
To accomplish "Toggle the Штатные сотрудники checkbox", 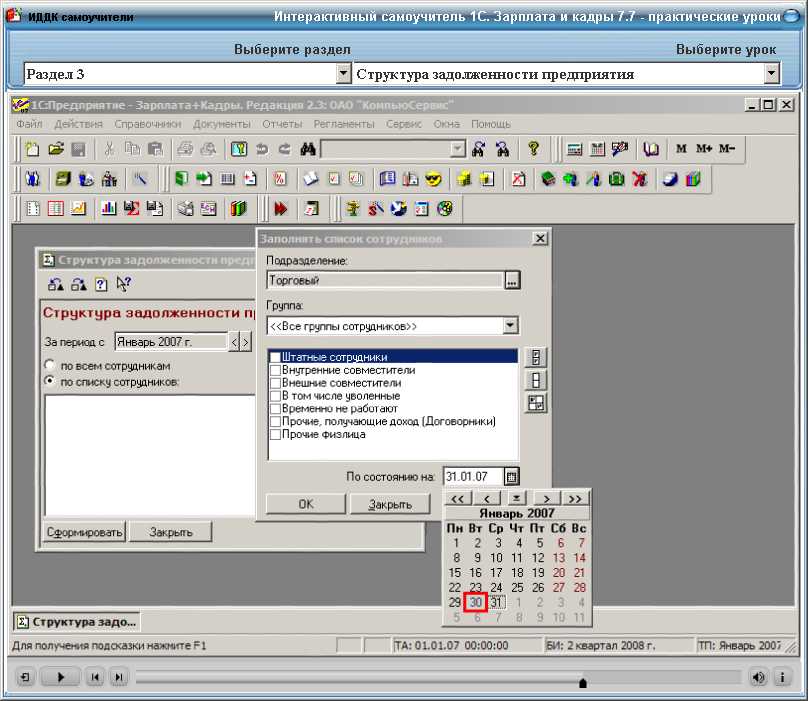I will (275, 357).
